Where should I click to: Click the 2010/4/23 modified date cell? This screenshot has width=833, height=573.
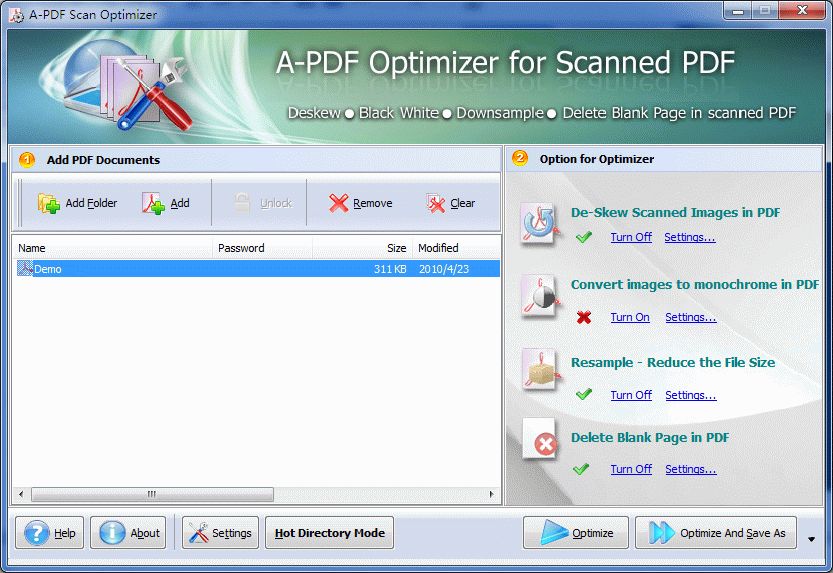tap(444, 269)
